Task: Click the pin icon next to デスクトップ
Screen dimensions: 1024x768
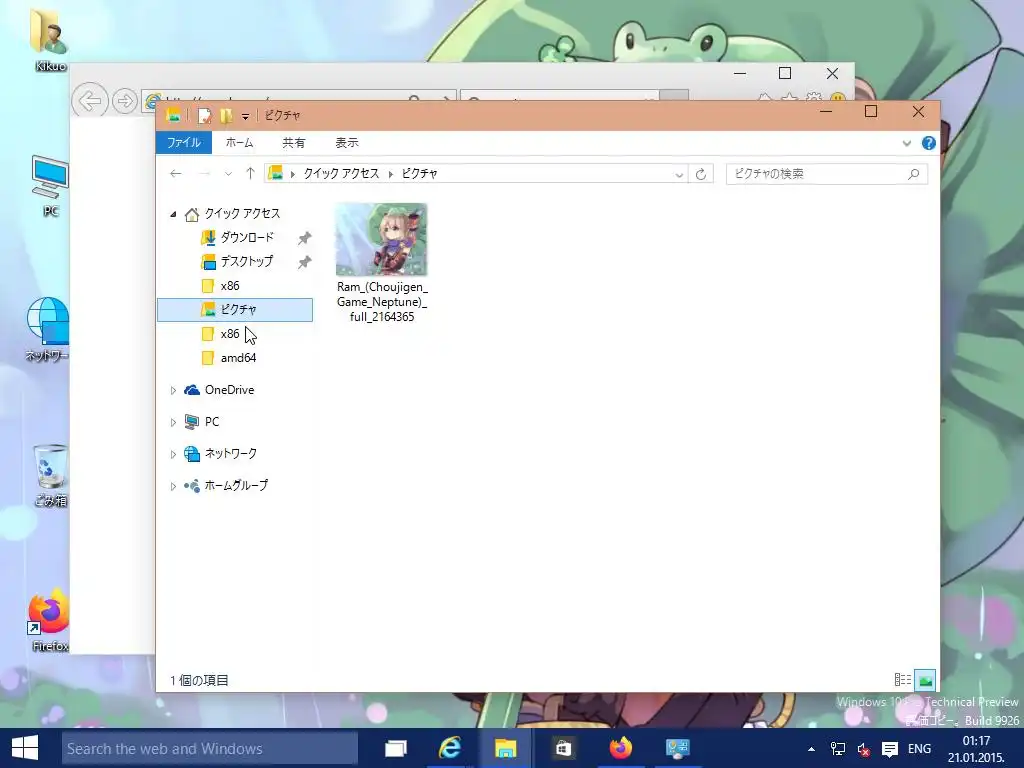Action: pos(304,263)
